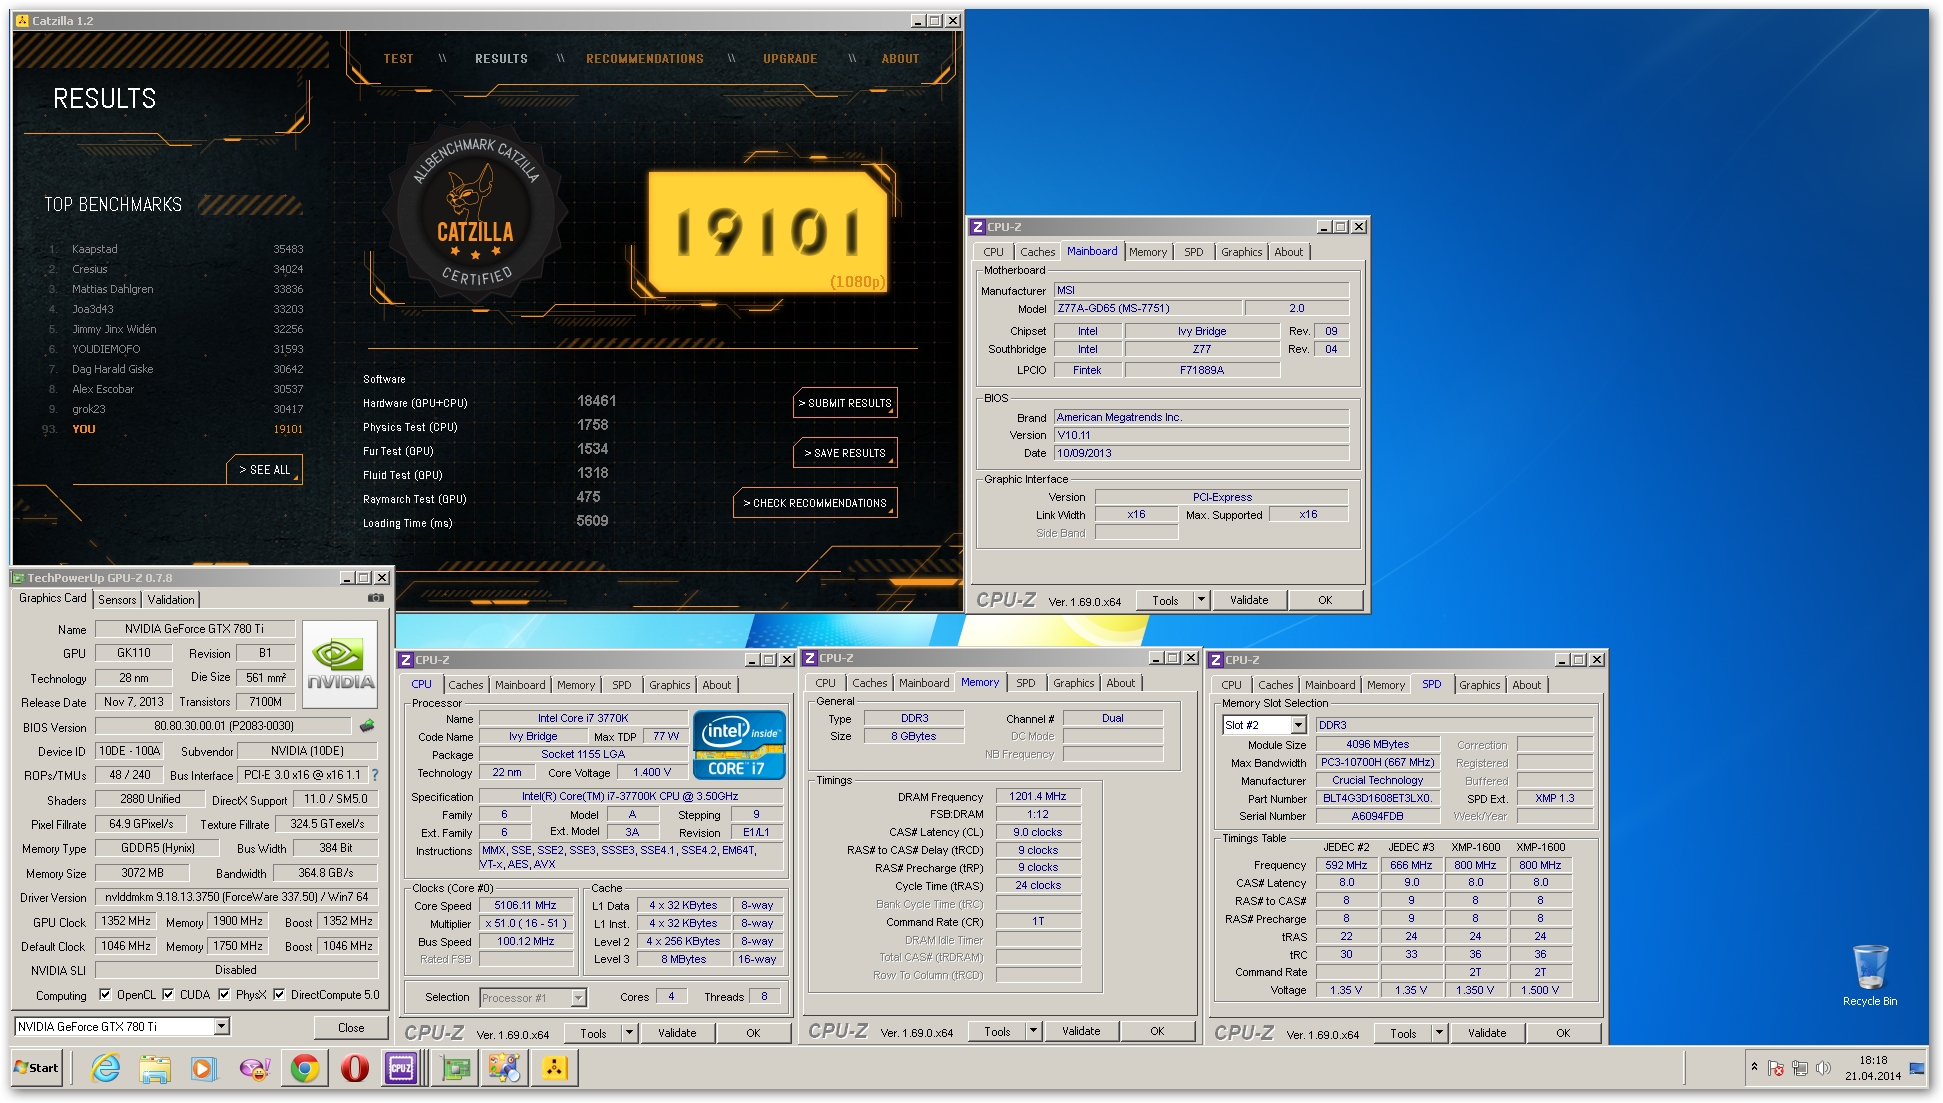Click the GPU-Z screenshot camera icon

point(376,598)
